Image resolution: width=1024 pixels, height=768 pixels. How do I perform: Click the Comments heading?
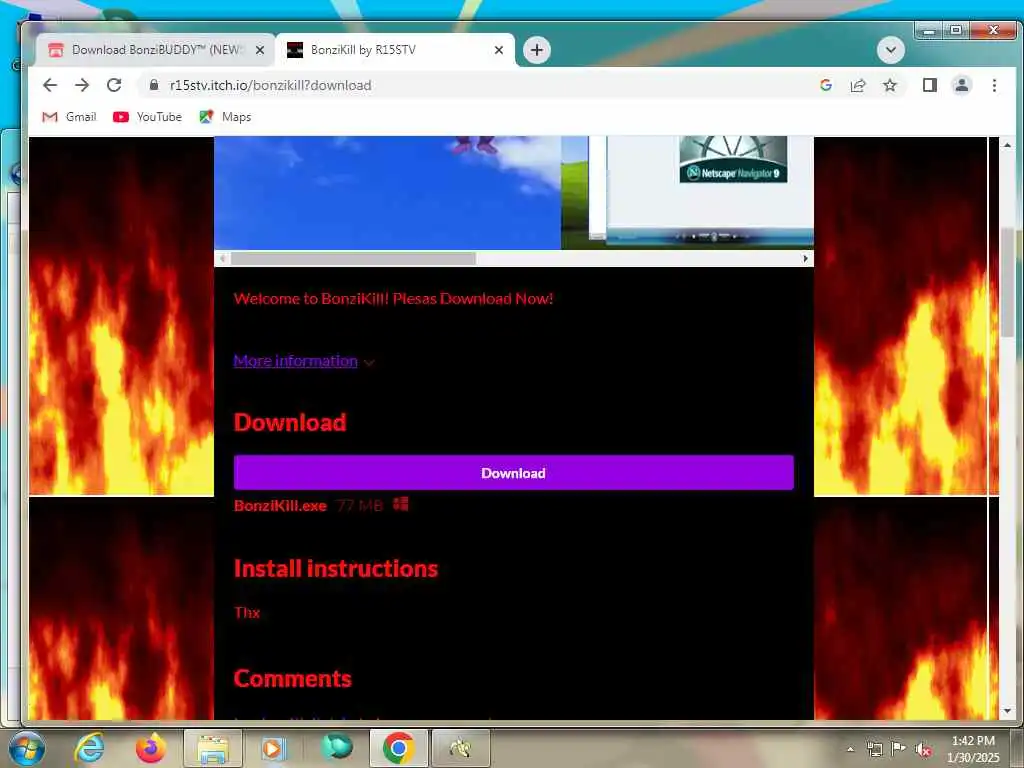293,679
